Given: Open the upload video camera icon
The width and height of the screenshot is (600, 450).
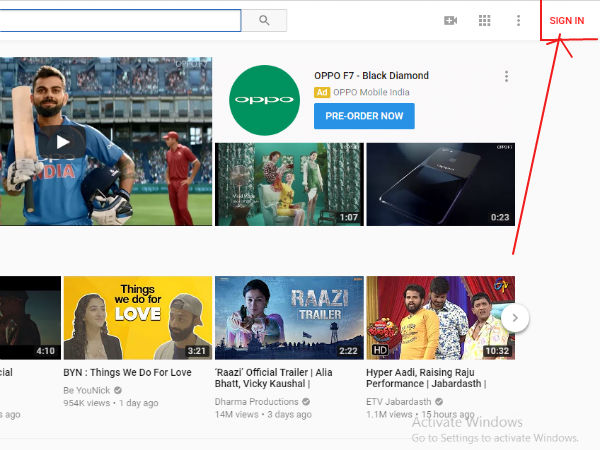Looking at the screenshot, I should (x=450, y=20).
